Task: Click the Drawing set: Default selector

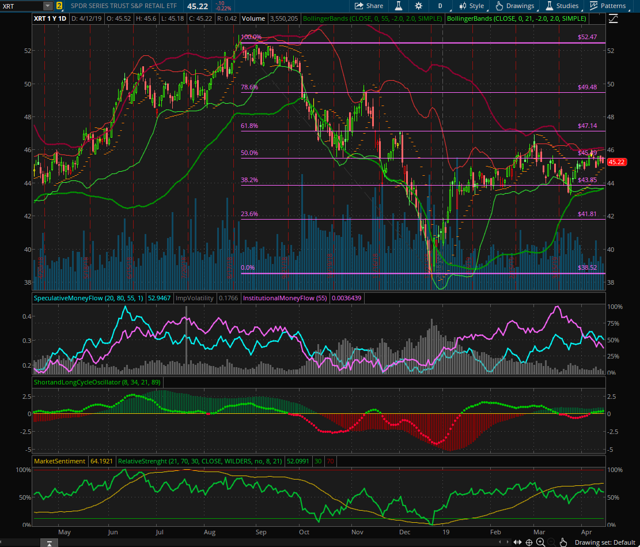Action: [600, 541]
